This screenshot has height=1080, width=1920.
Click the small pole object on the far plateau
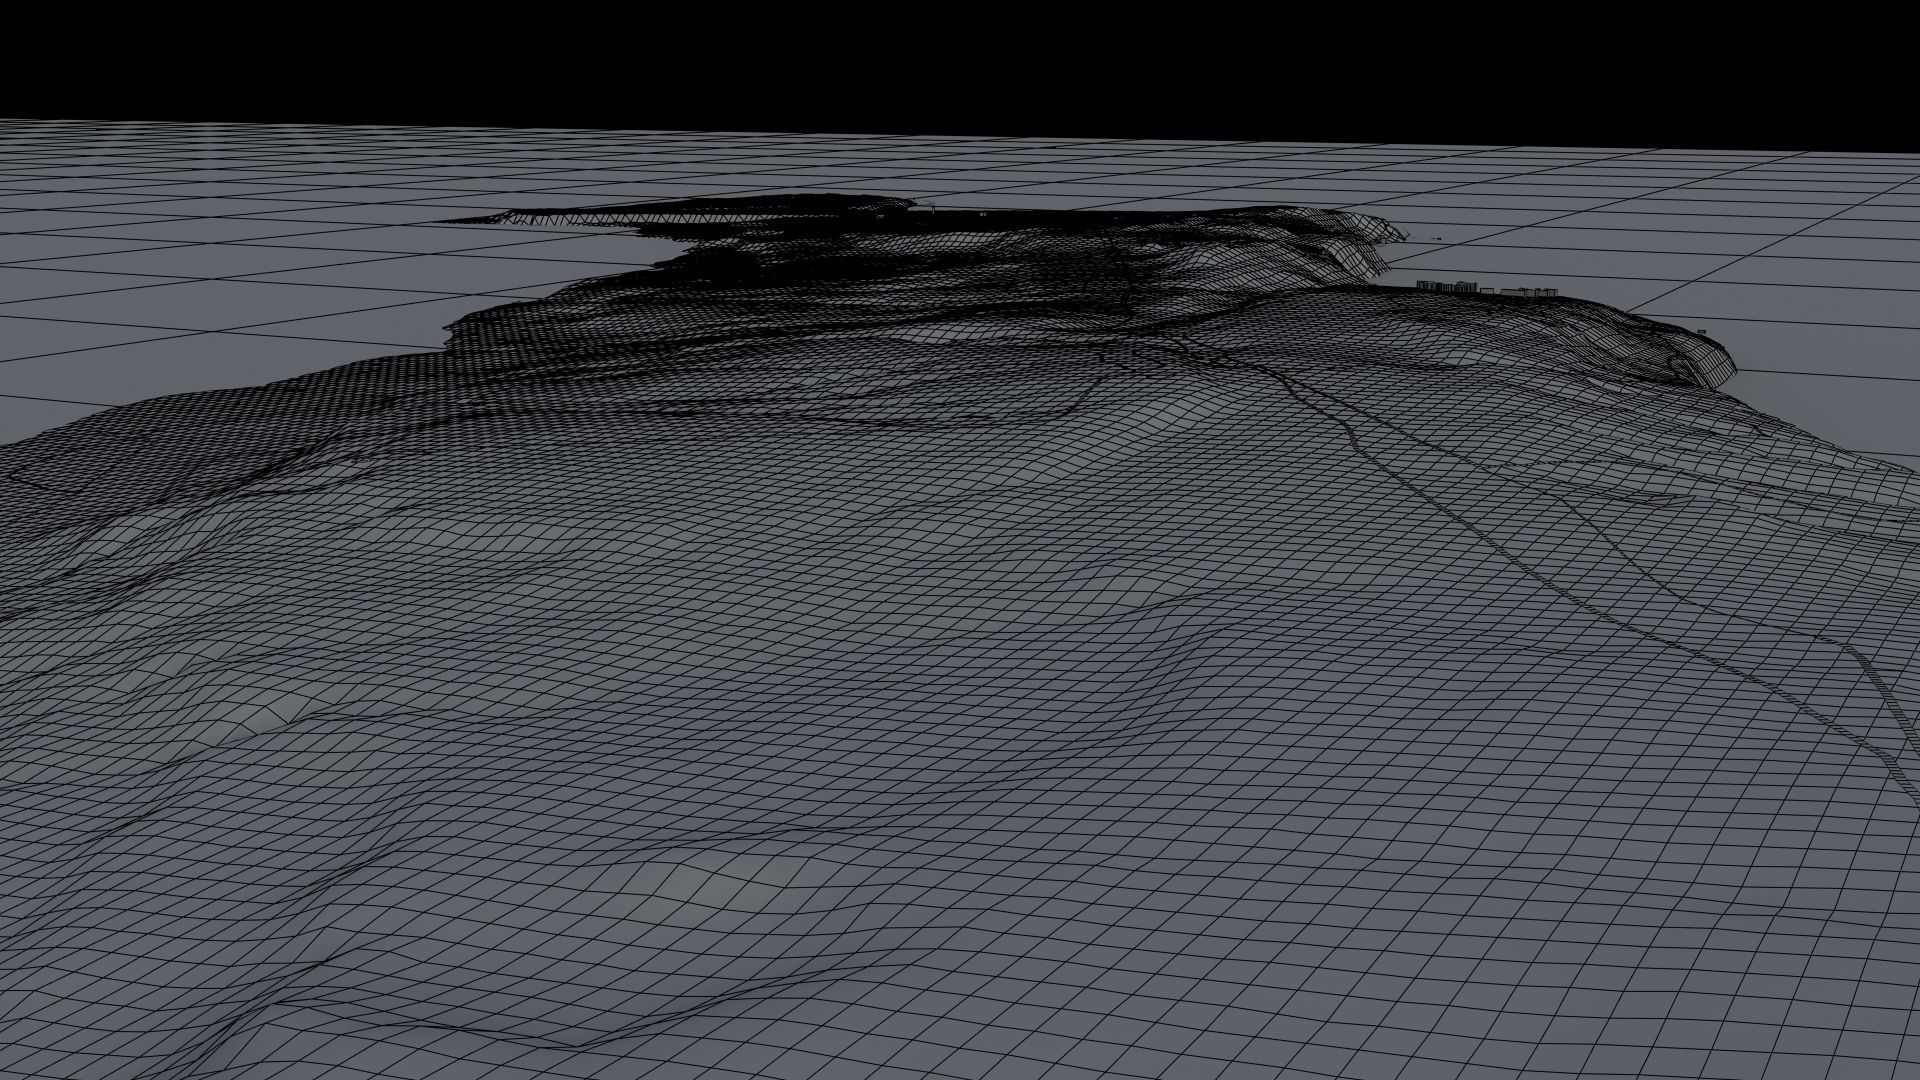click(931, 208)
